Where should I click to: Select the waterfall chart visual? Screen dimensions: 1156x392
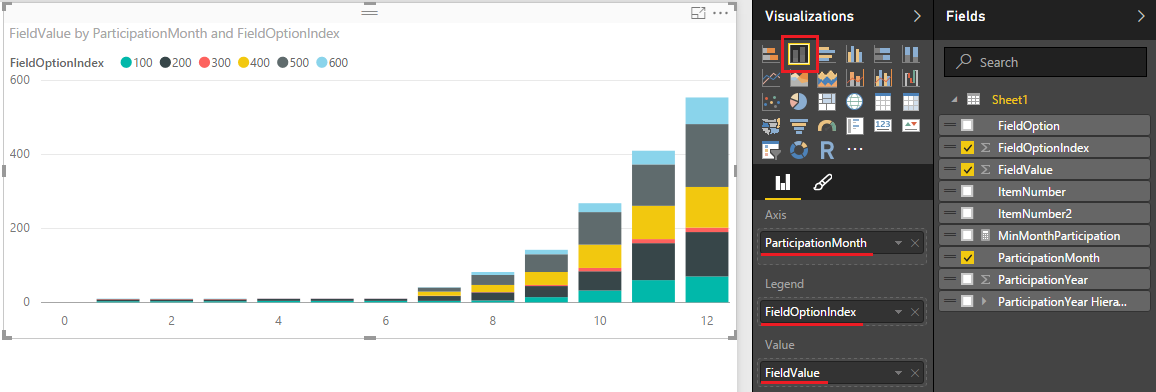[x=910, y=77]
